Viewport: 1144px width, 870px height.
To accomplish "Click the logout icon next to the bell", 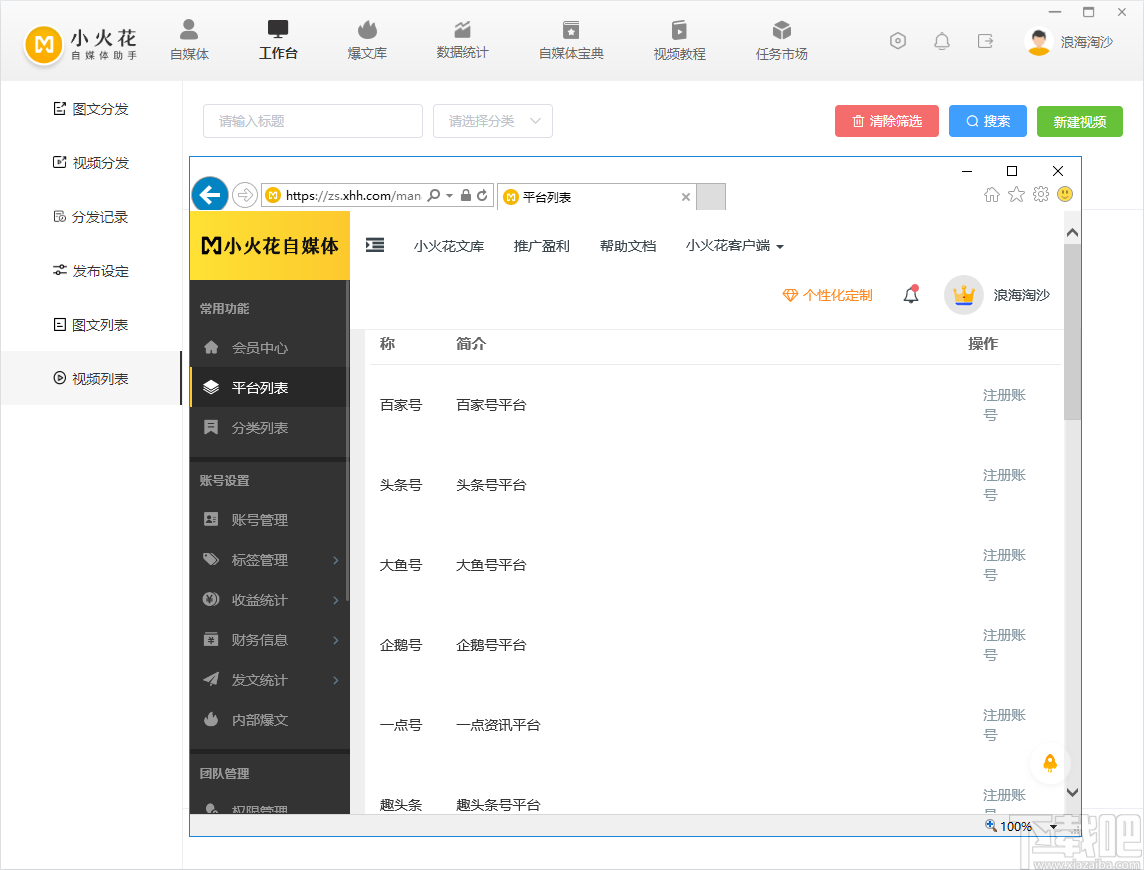I will pyautogui.click(x=985, y=41).
